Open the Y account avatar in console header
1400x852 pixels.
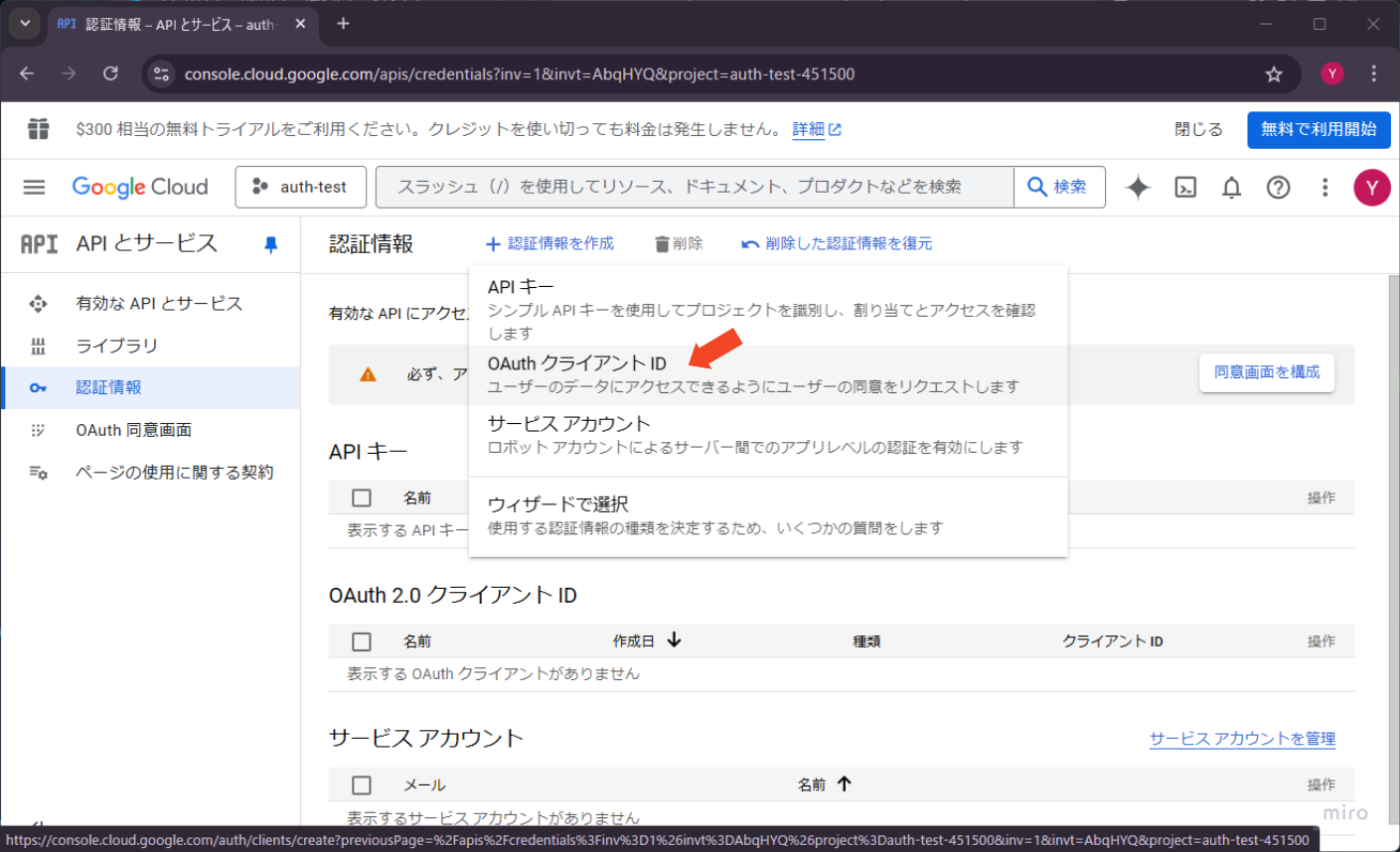pos(1372,187)
